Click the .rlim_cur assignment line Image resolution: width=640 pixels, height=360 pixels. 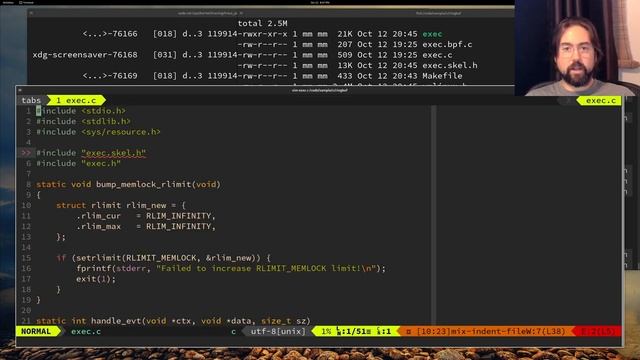tap(146, 216)
